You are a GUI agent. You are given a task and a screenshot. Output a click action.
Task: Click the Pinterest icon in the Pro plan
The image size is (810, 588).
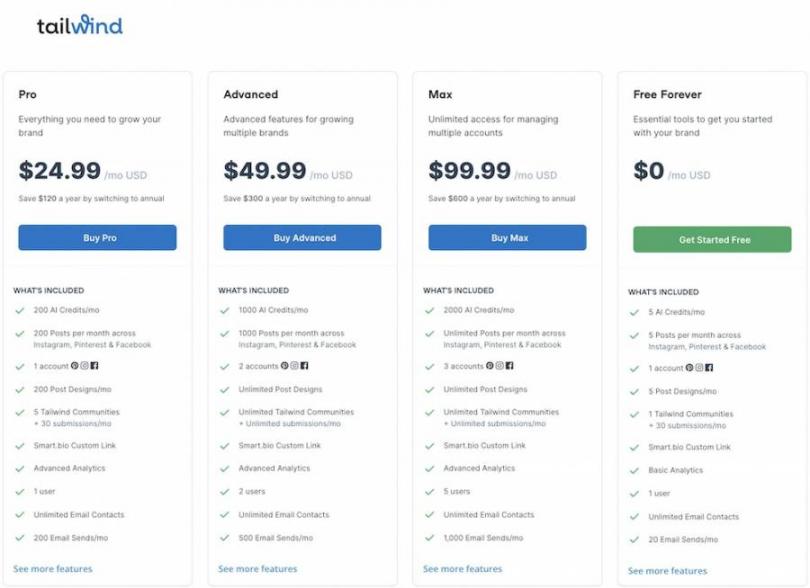click(x=75, y=366)
